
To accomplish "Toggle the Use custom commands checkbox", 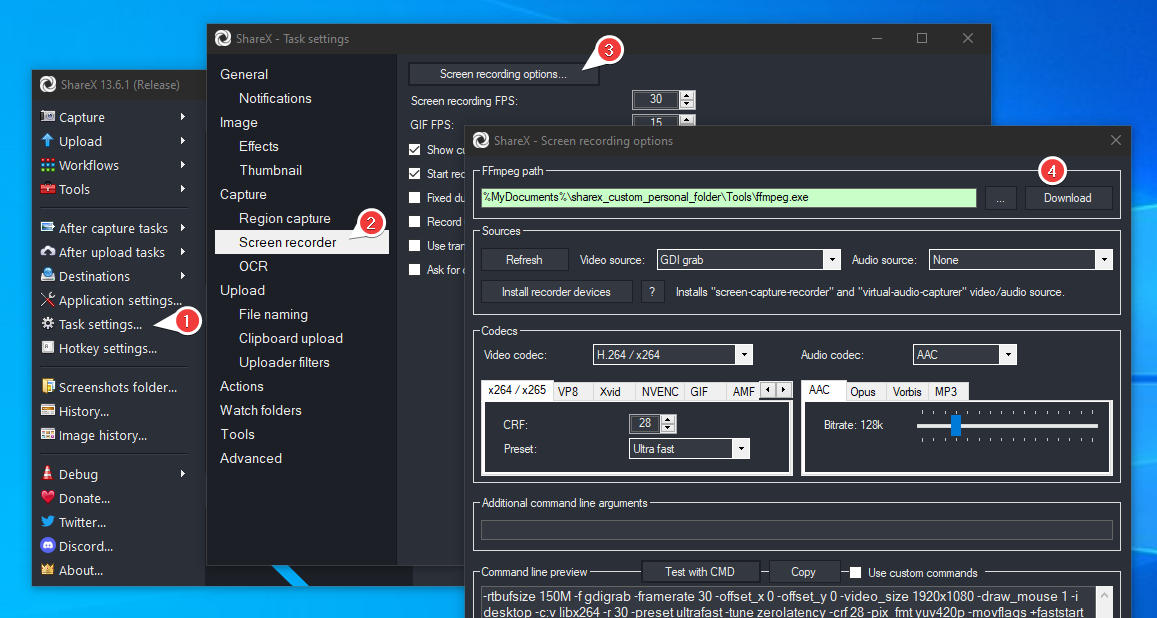I will click(x=855, y=572).
